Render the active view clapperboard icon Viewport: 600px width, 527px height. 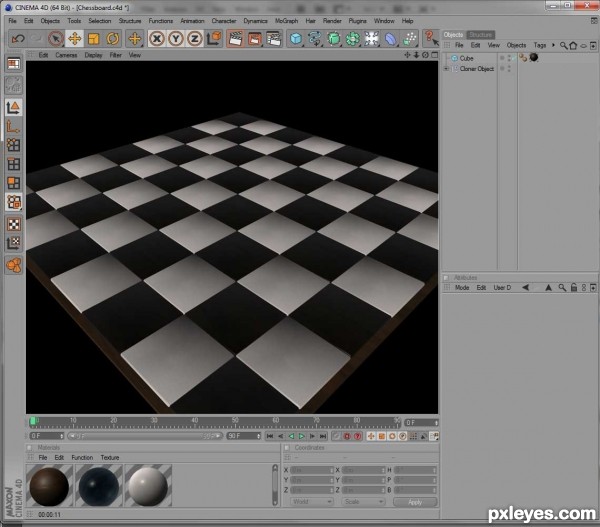click(x=236, y=39)
